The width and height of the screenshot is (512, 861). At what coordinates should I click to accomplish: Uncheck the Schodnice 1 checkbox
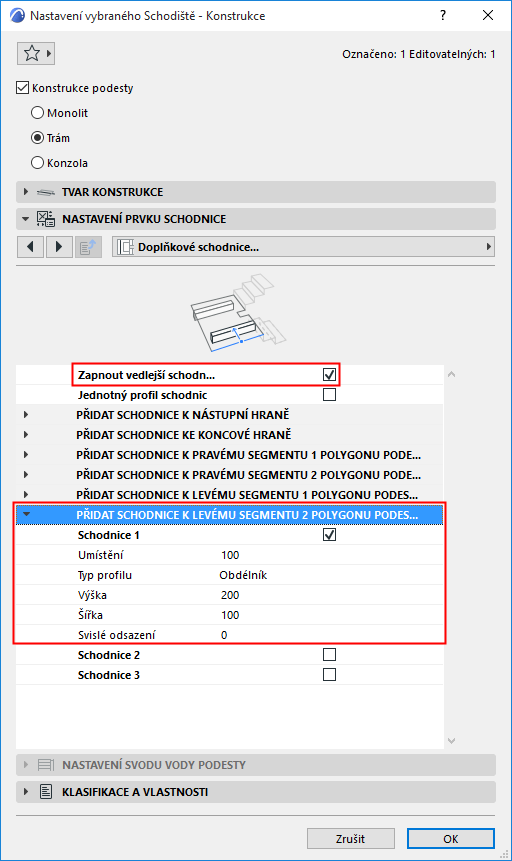(329, 535)
